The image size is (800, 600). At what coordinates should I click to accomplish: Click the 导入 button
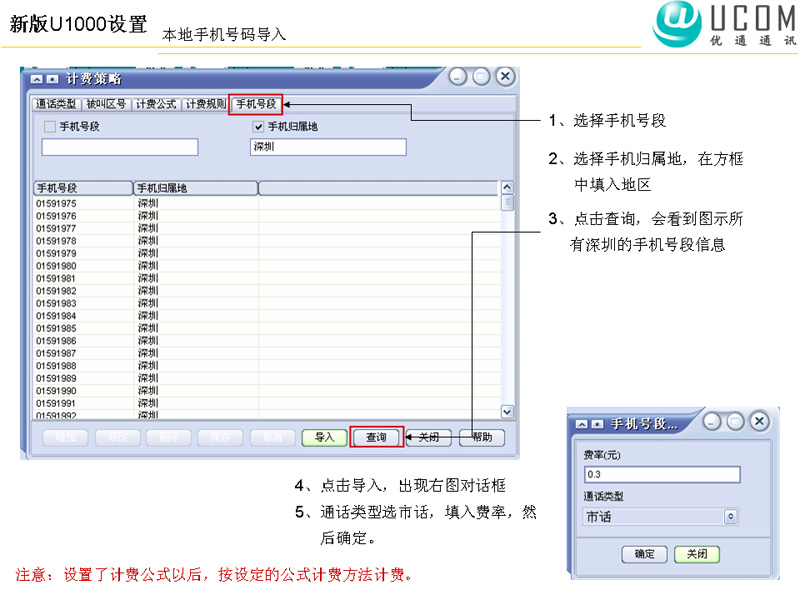(324, 438)
